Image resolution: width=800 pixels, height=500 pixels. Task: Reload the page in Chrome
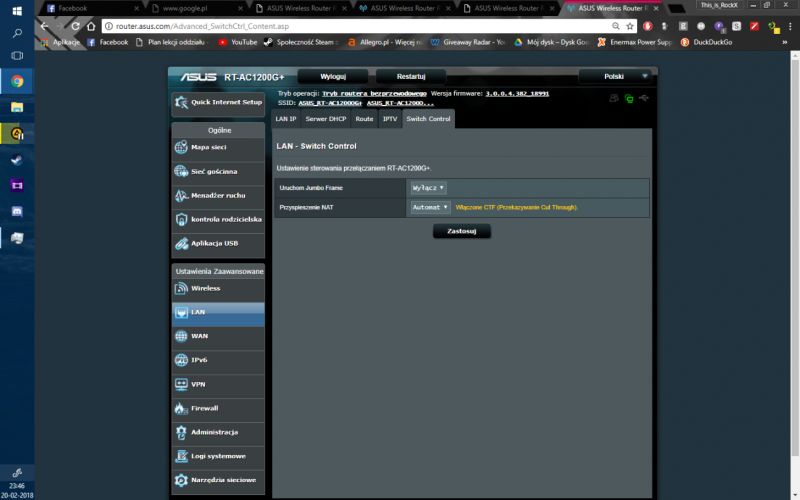click(x=76, y=26)
